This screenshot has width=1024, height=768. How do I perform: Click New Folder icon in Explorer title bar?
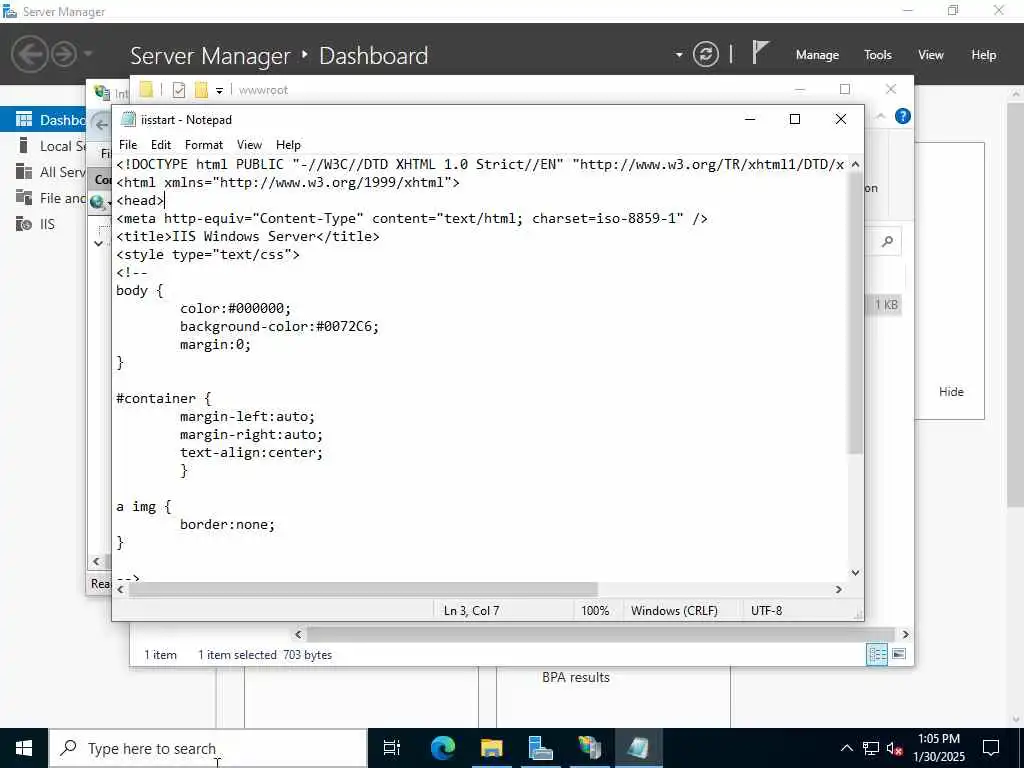pos(200,89)
